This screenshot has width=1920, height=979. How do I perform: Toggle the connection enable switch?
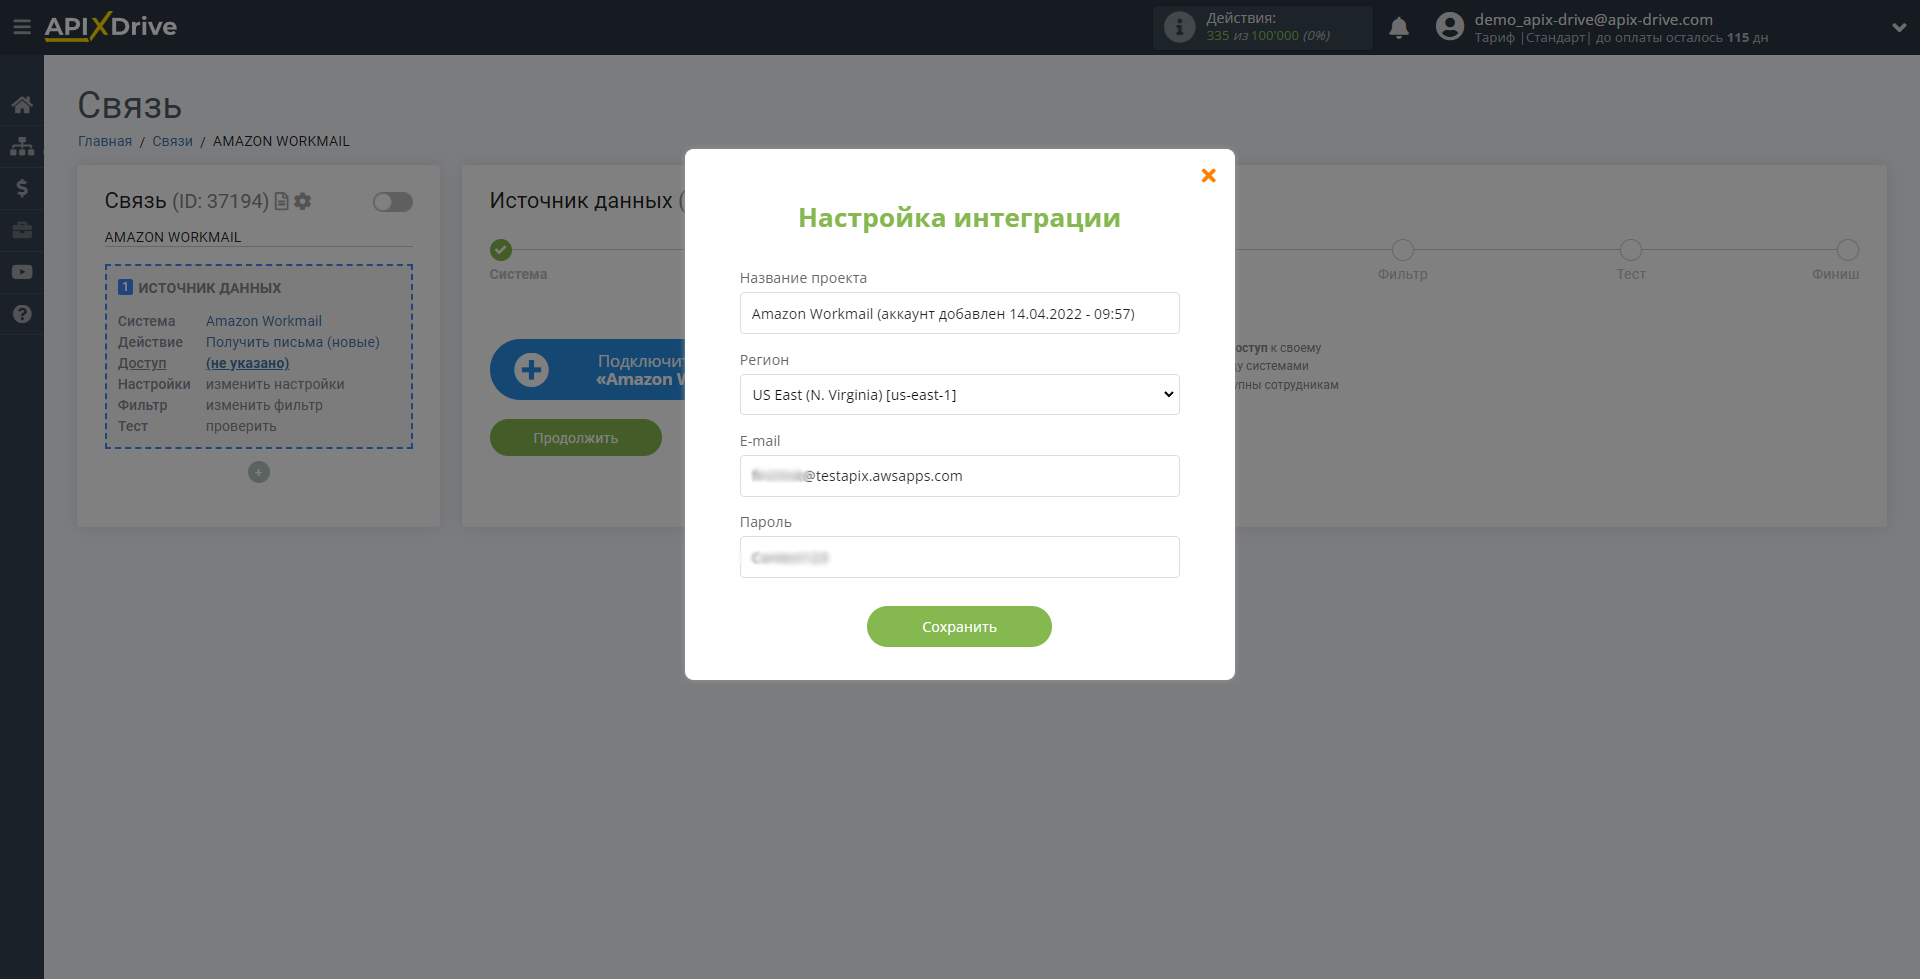[393, 202]
